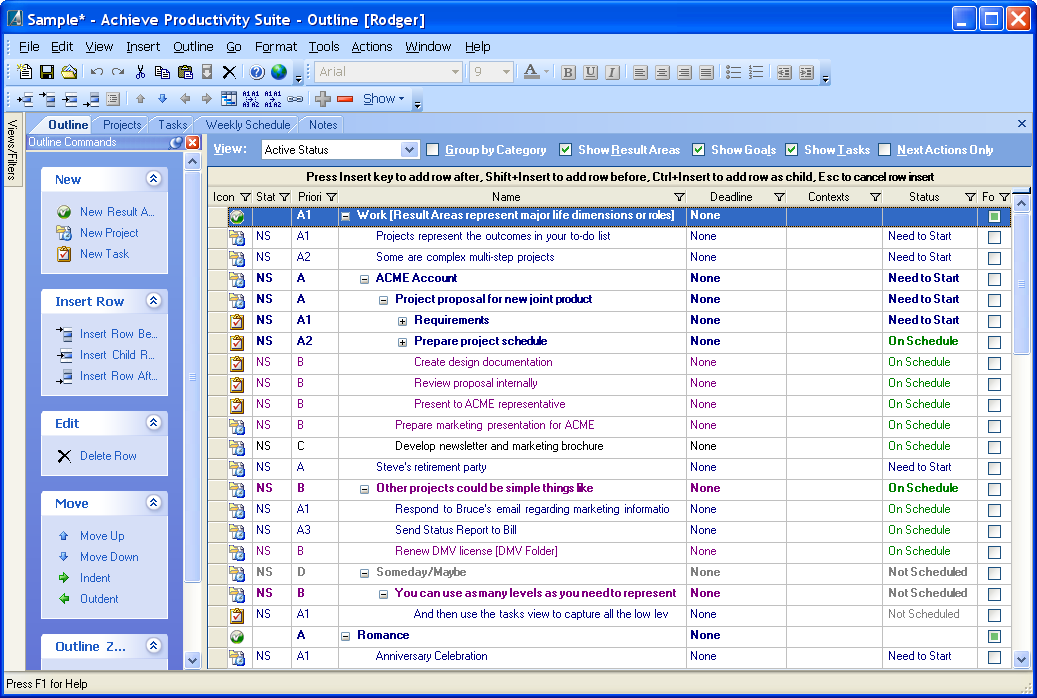
Task: Open the Active Status view dropdown
Action: click(409, 150)
